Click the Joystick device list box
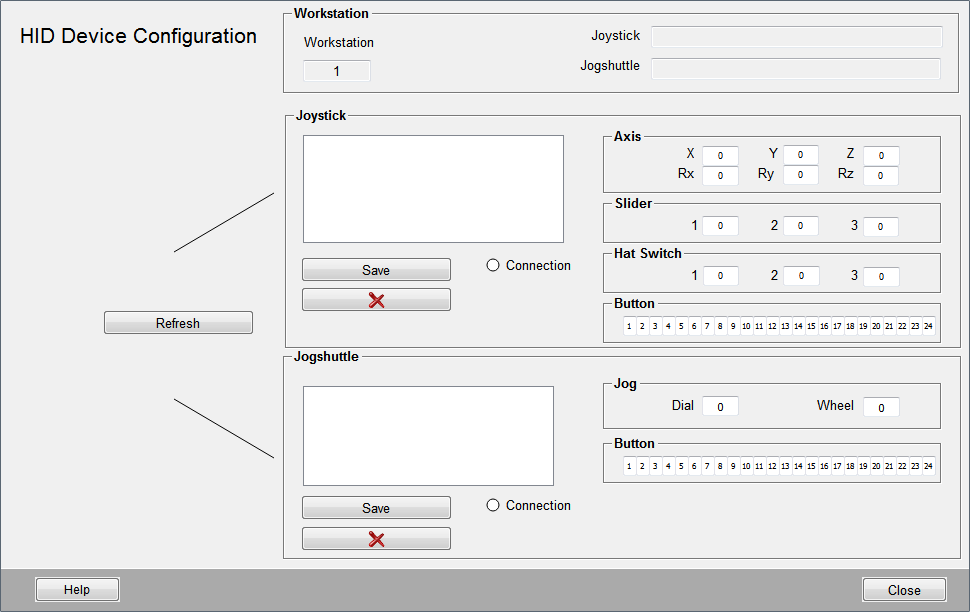970x612 pixels. (433, 189)
